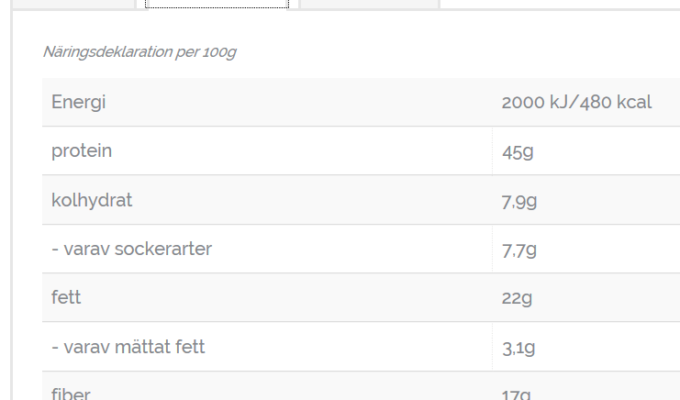Click the varav mättat fett label
Image resolution: width=680 pixels, height=400 pixels.
click(128, 347)
